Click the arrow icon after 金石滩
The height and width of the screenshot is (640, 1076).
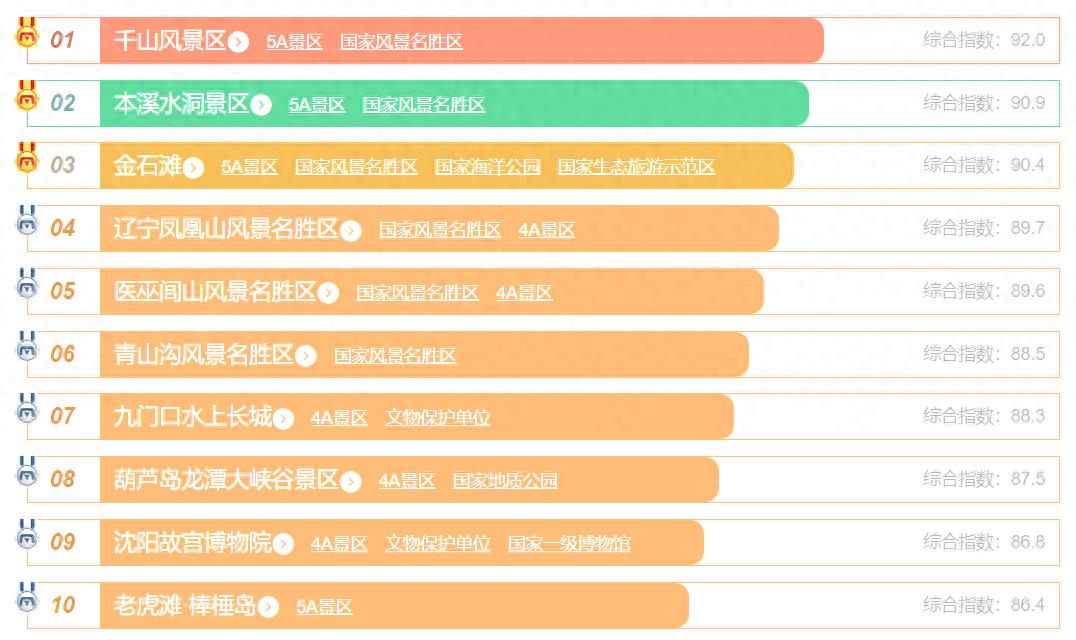[193, 167]
